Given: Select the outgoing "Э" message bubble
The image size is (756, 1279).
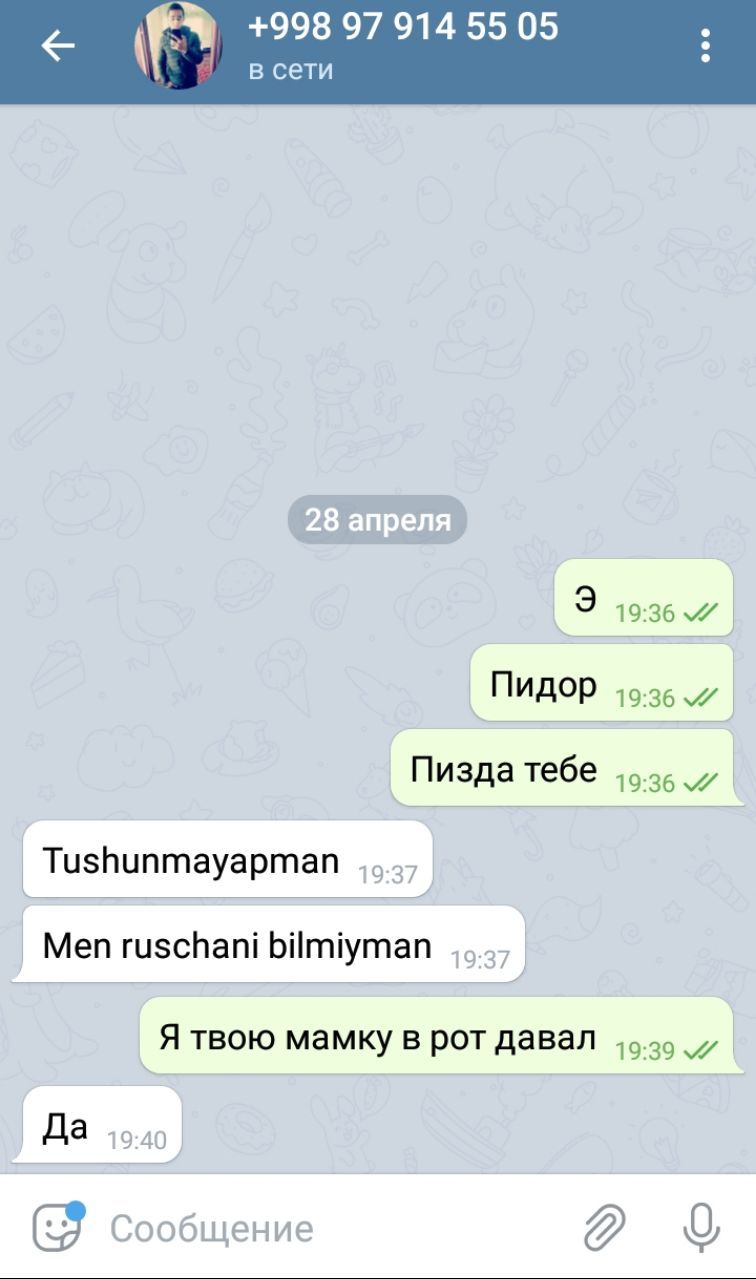Looking at the screenshot, I should [x=643, y=598].
